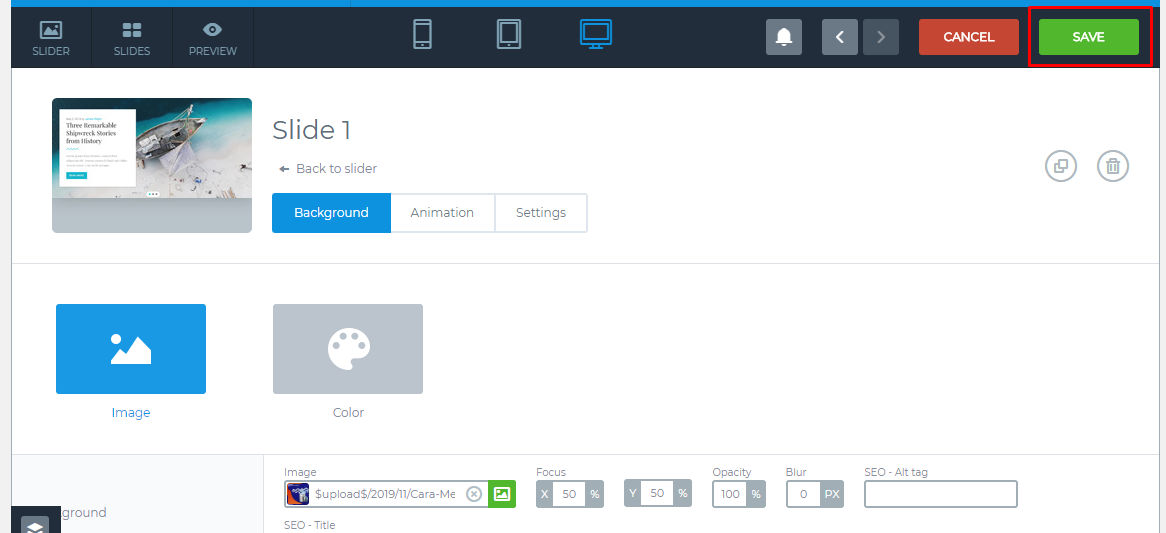
Task: Switch to desktop device view
Action: tap(596, 35)
